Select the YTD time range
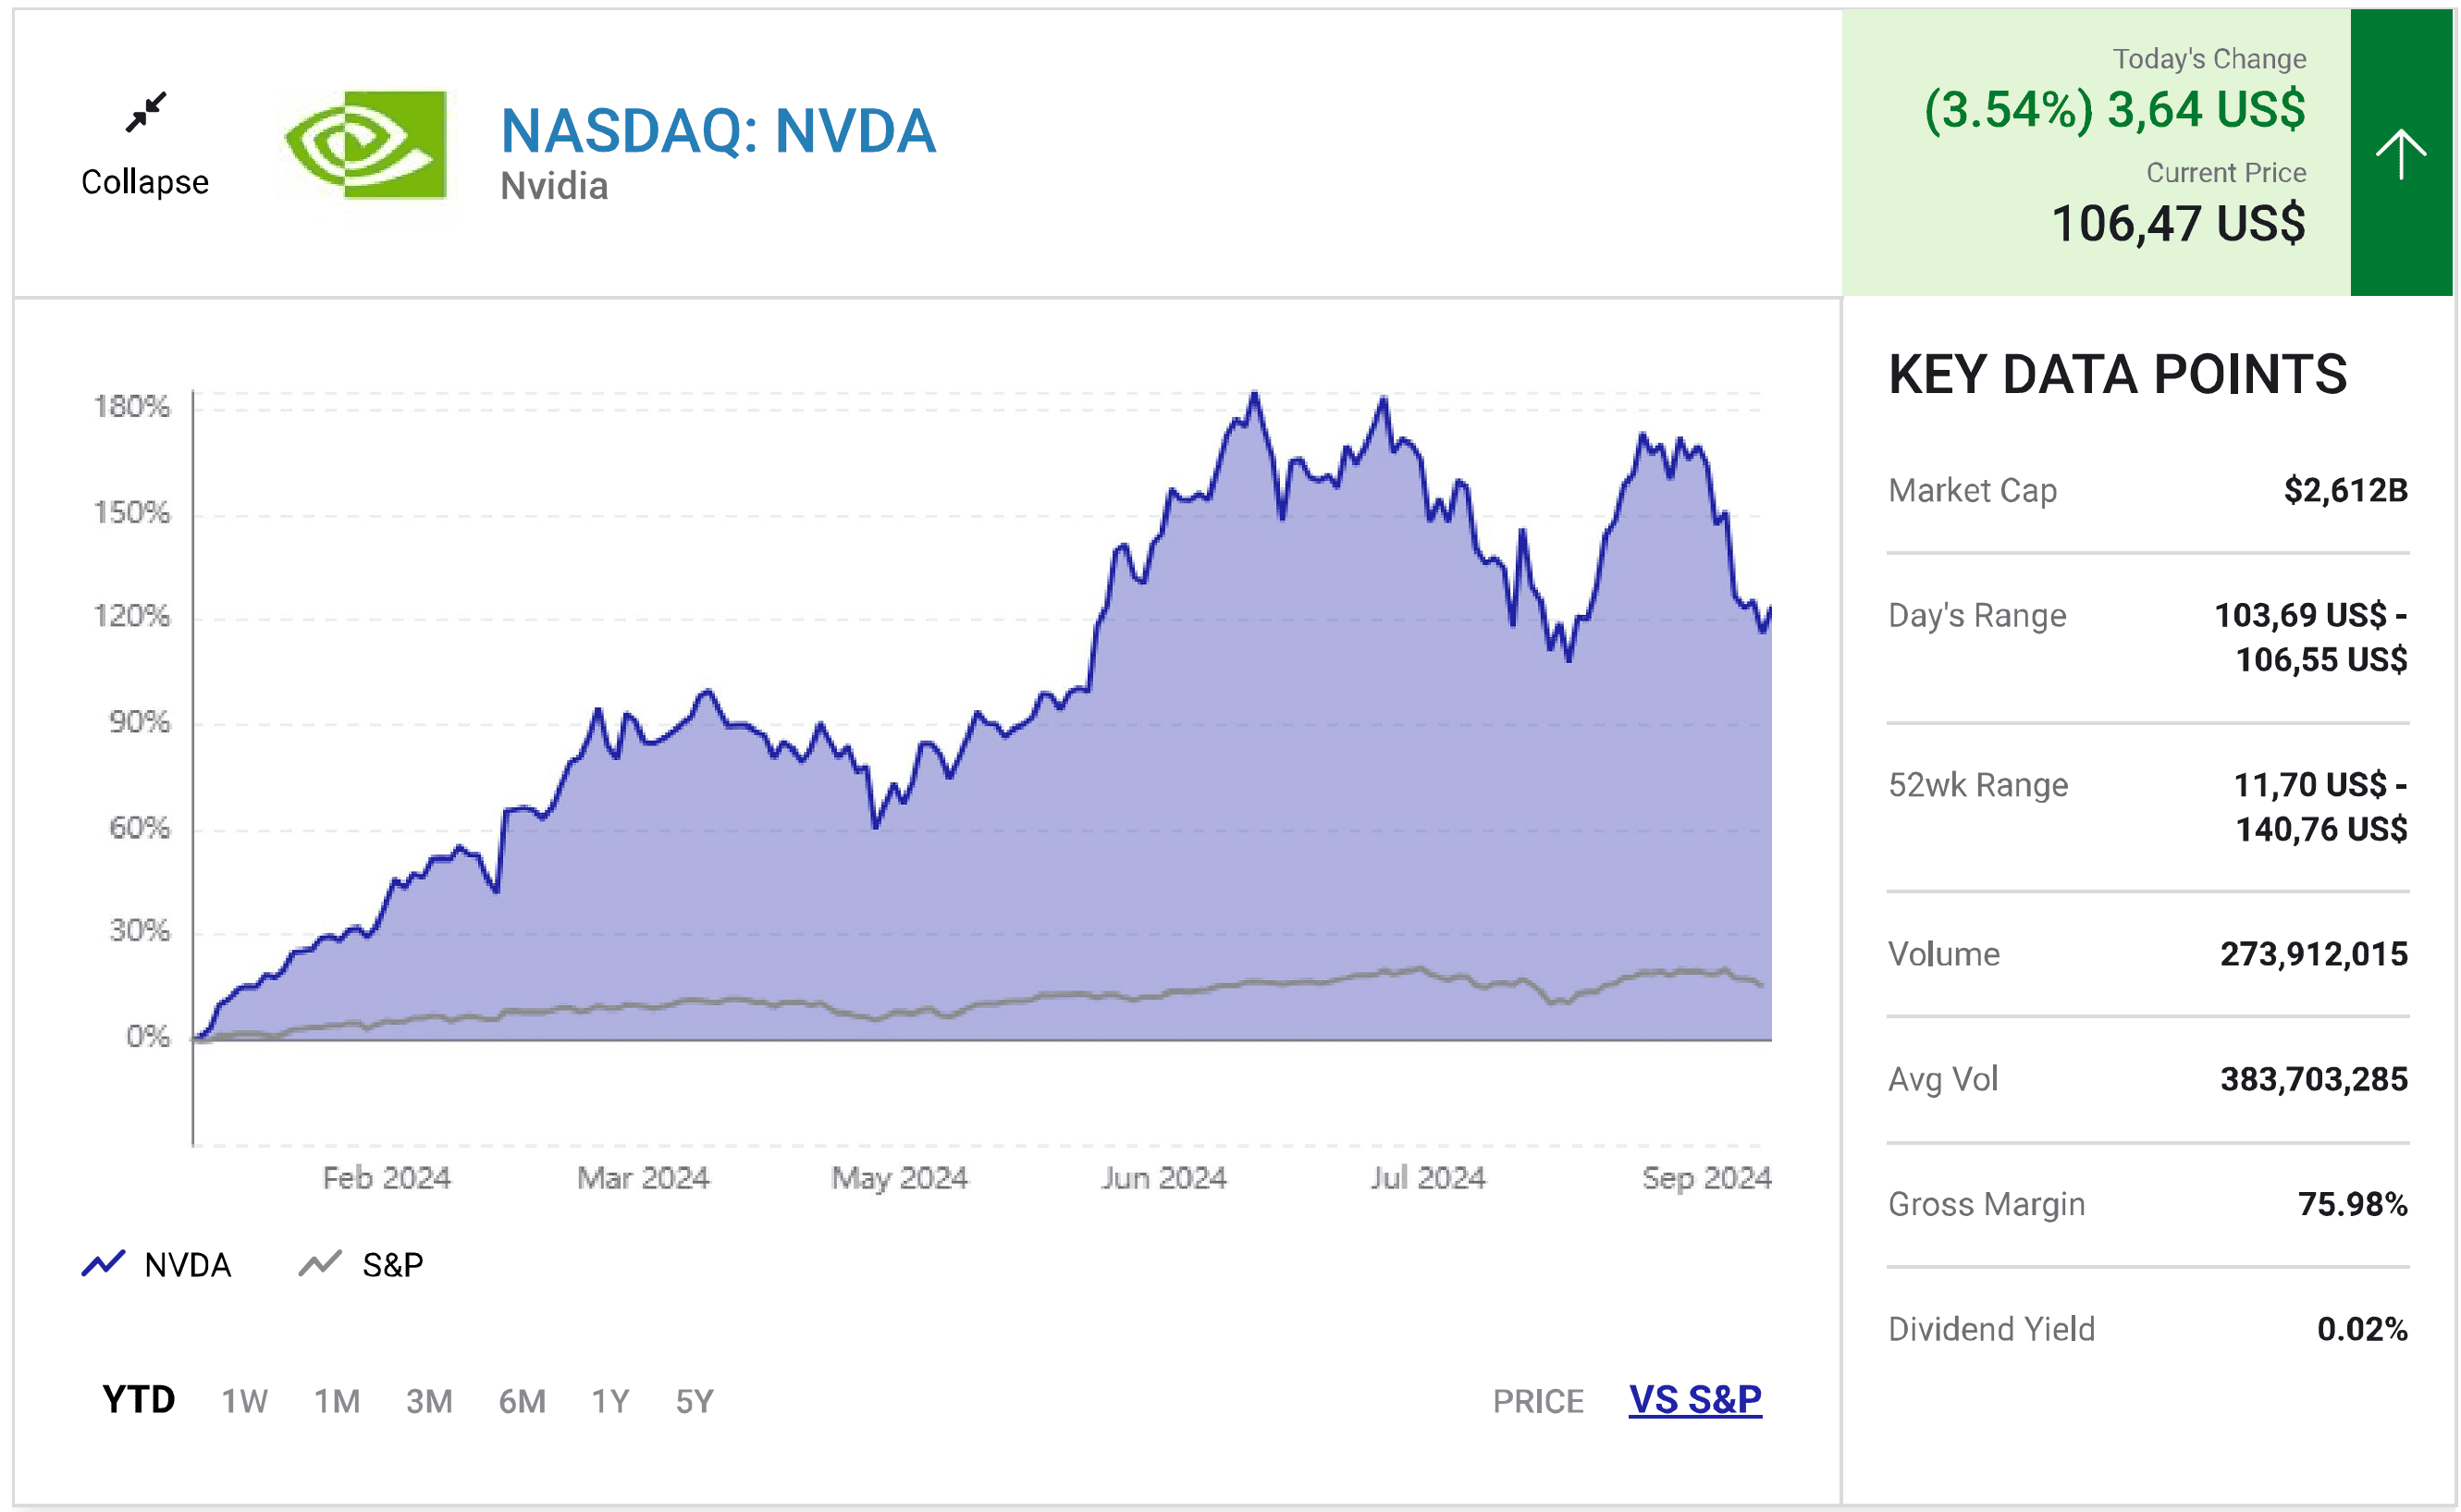 138,1400
